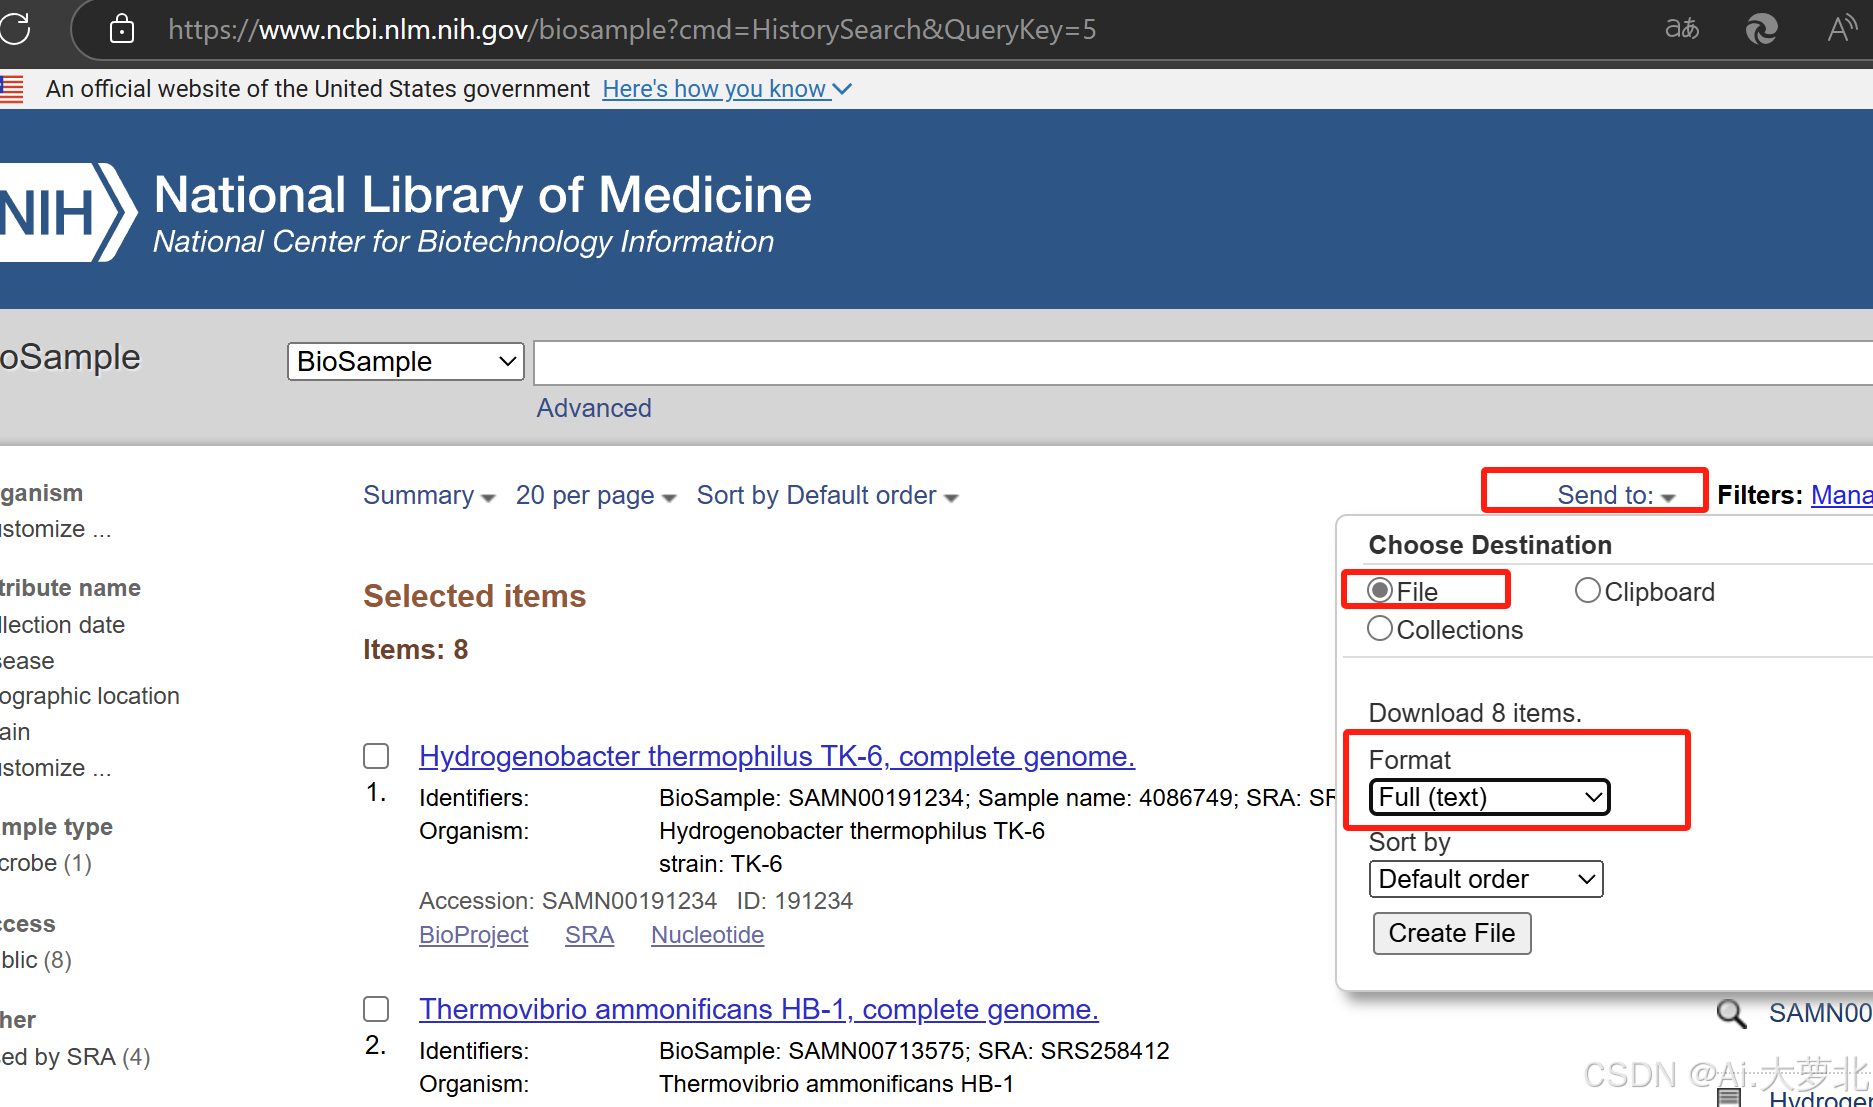Open Hydrogenobacter thermophilus TK-6 complete genome link

(777, 756)
